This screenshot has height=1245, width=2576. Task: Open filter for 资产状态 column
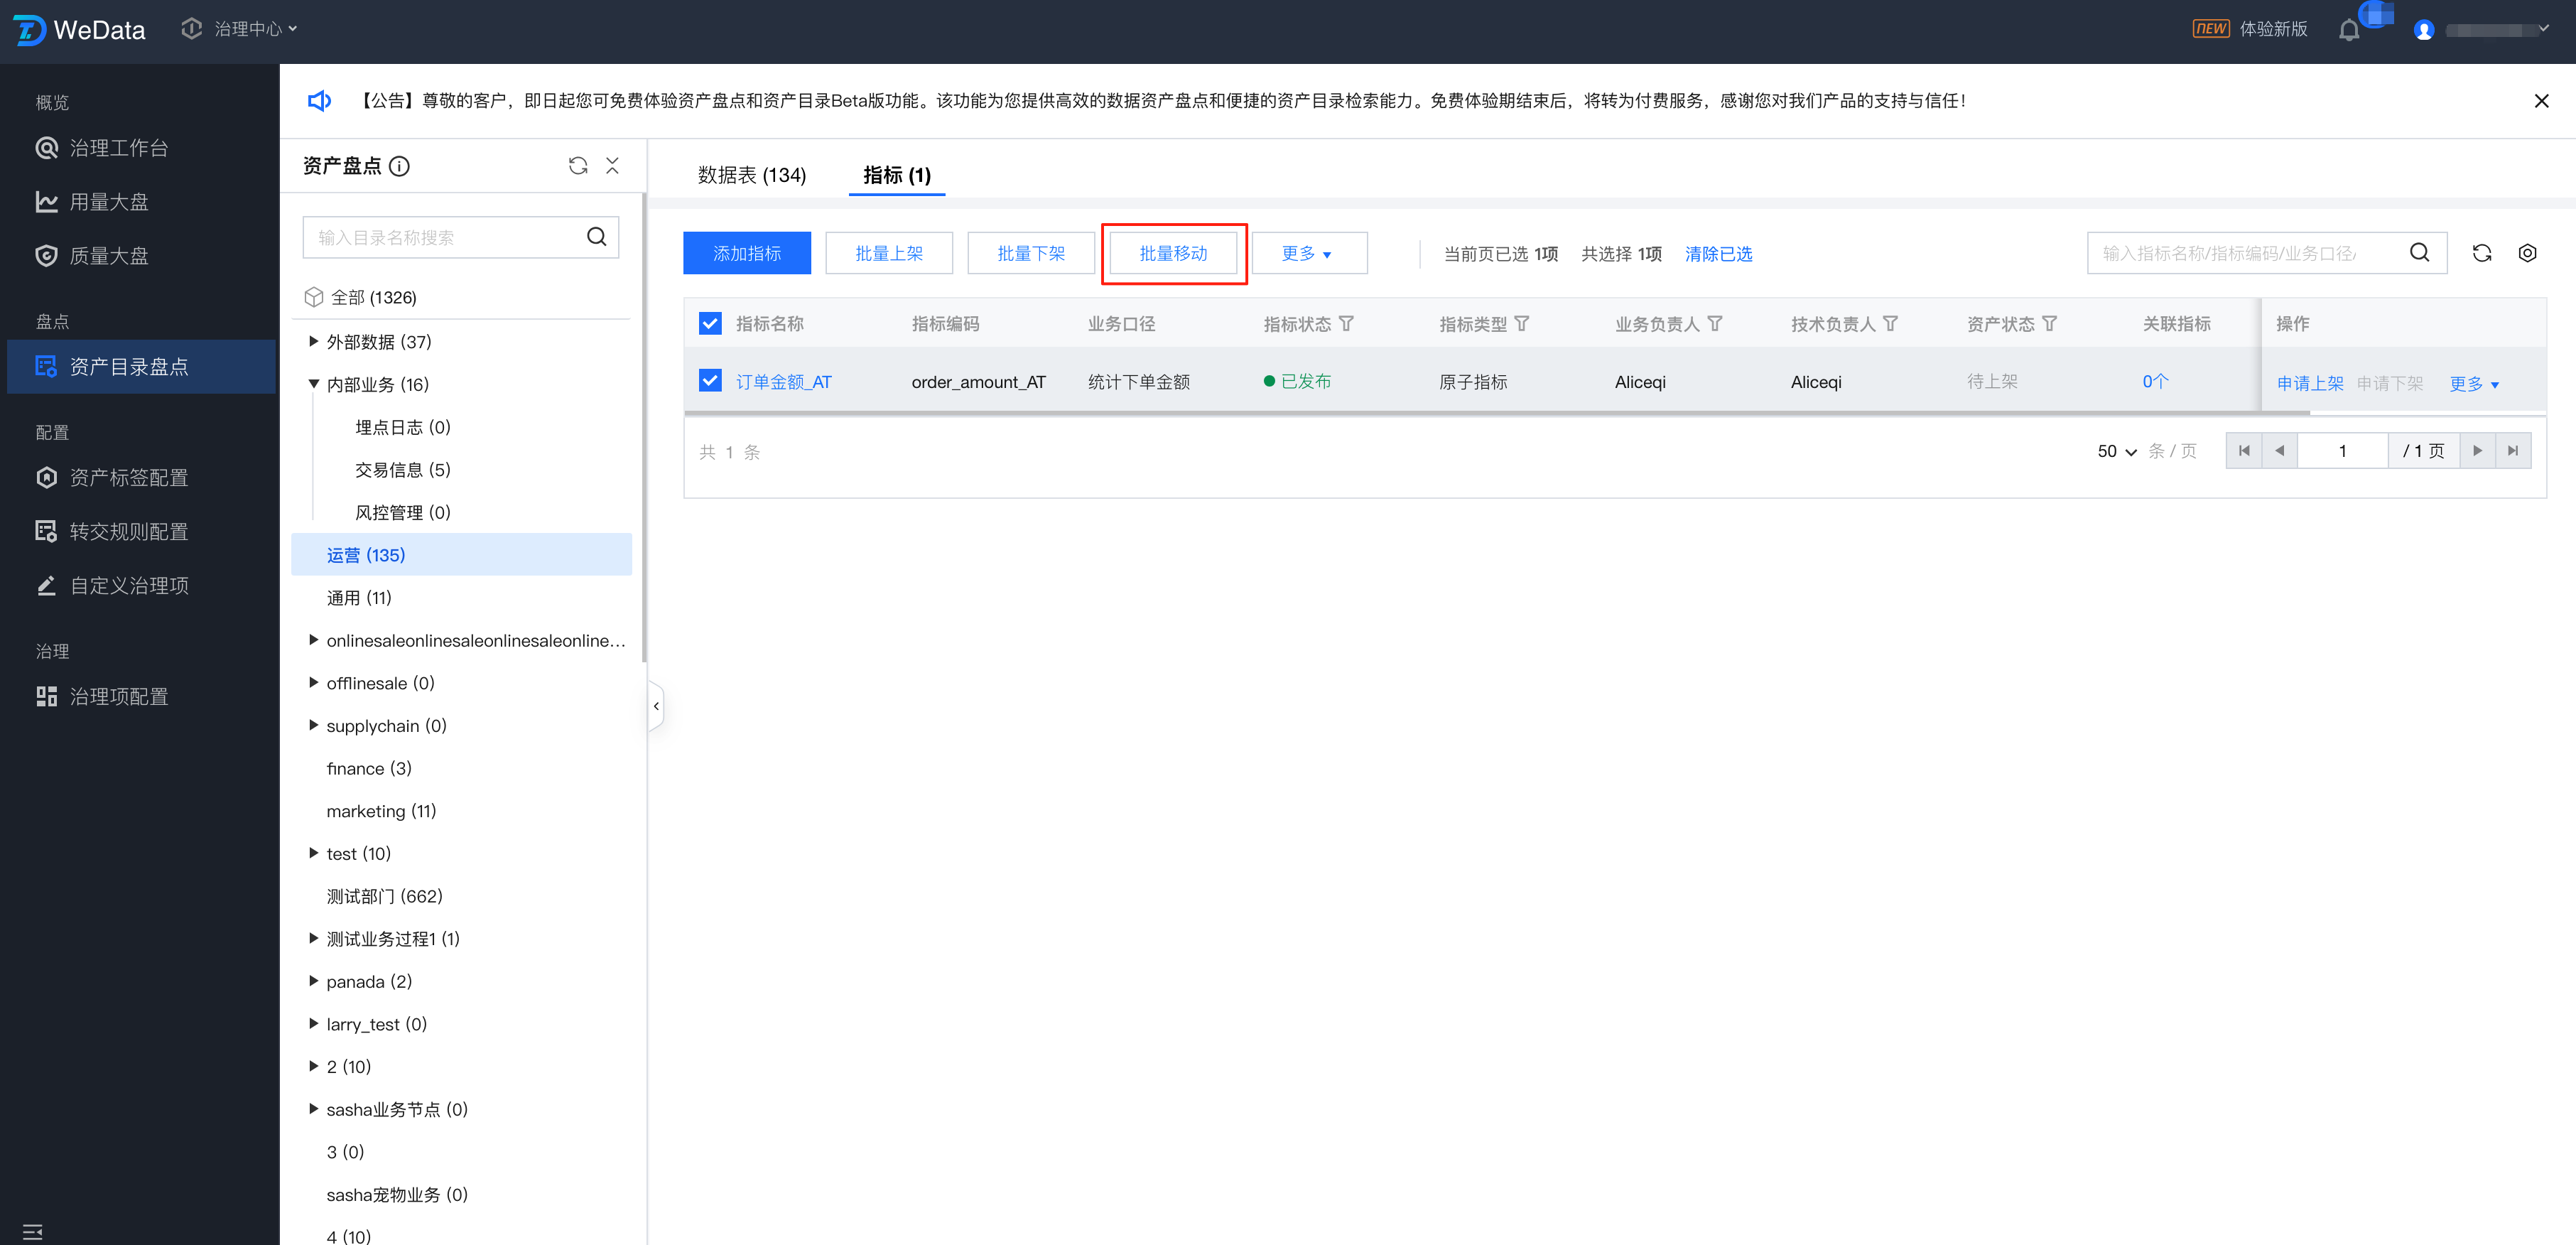[2049, 324]
